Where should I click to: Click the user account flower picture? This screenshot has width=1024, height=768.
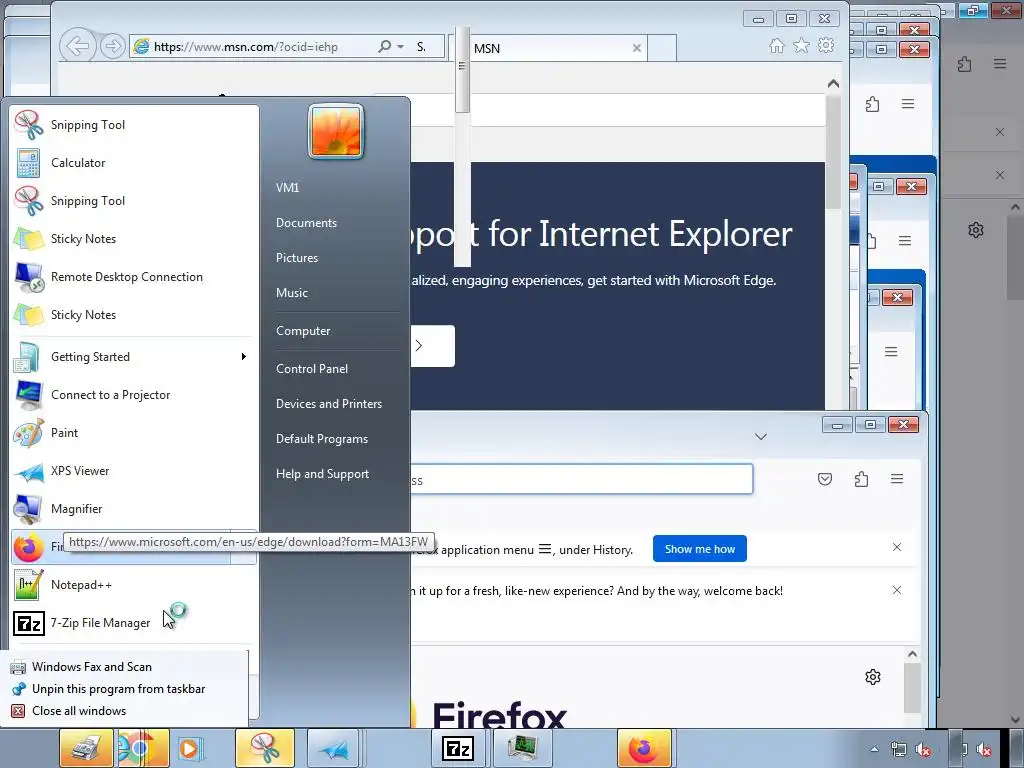point(336,131)
